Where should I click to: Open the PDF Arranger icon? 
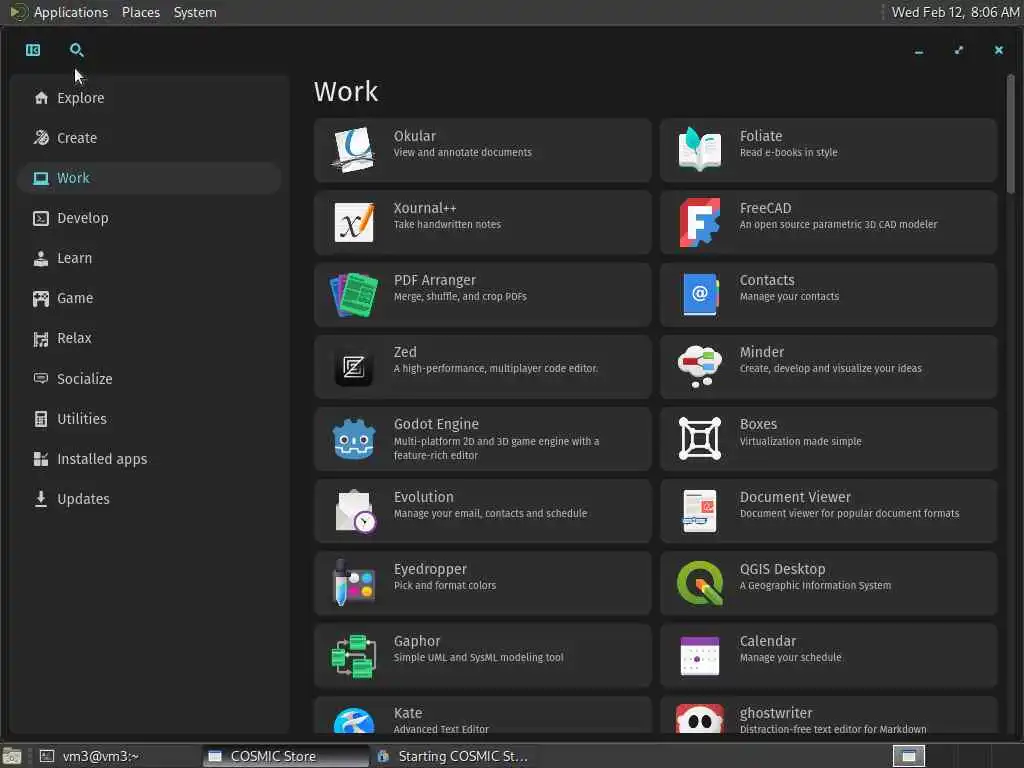[354, 295]
